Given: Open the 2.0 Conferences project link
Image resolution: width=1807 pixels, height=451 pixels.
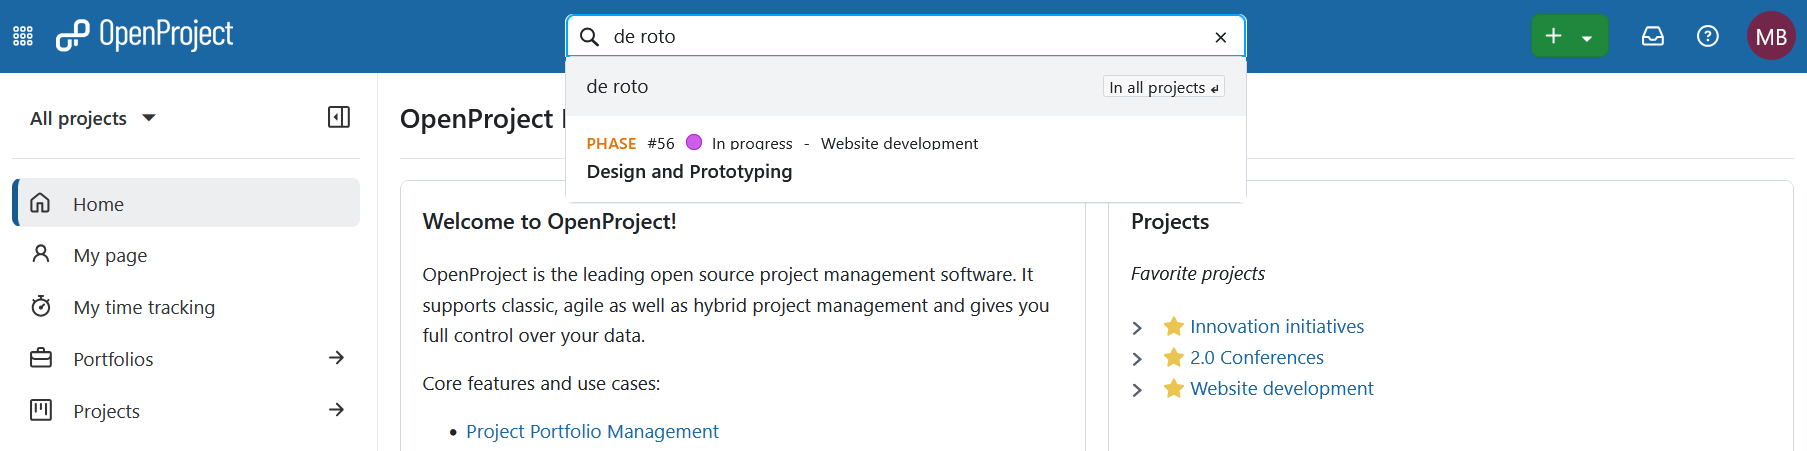Looking at the screenshot, I should (x=1257, y=357).
